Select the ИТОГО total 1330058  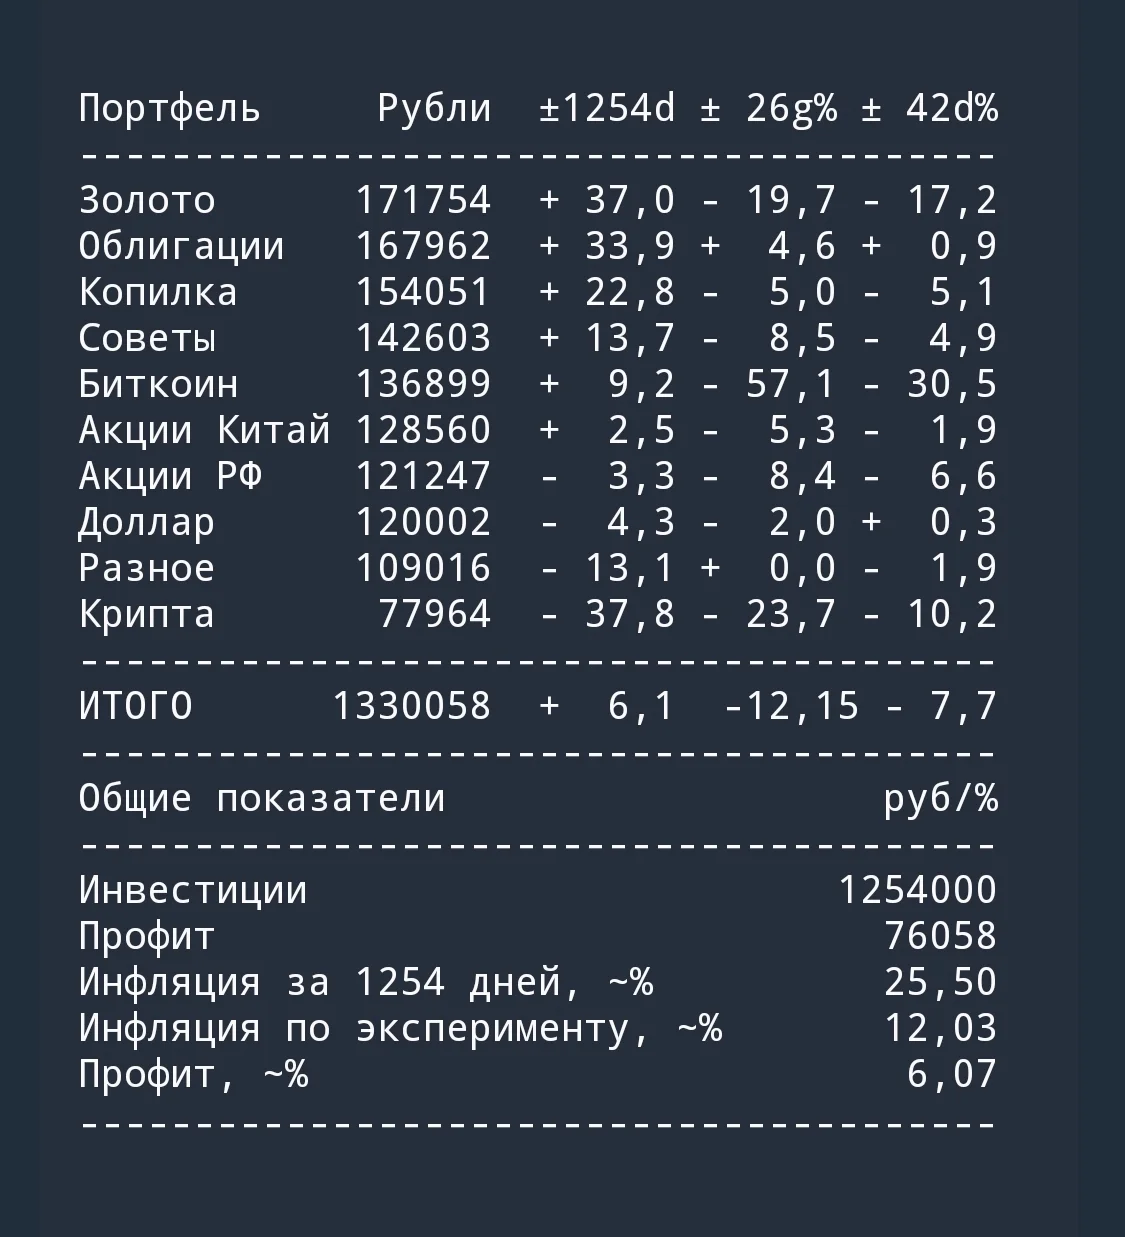412,706
